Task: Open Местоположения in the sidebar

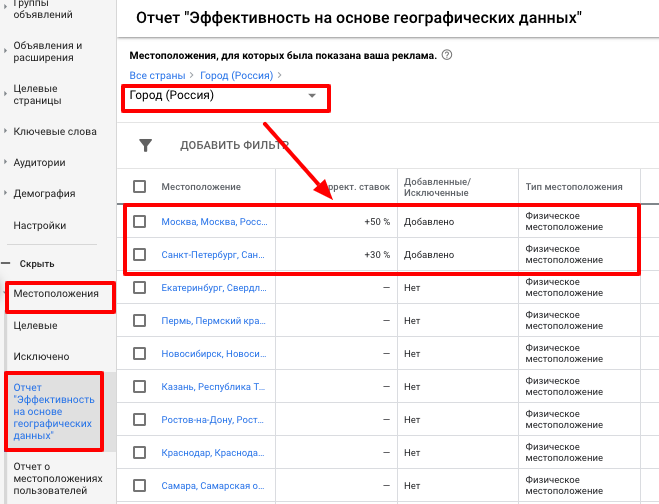Action: (x=56, y=294)
